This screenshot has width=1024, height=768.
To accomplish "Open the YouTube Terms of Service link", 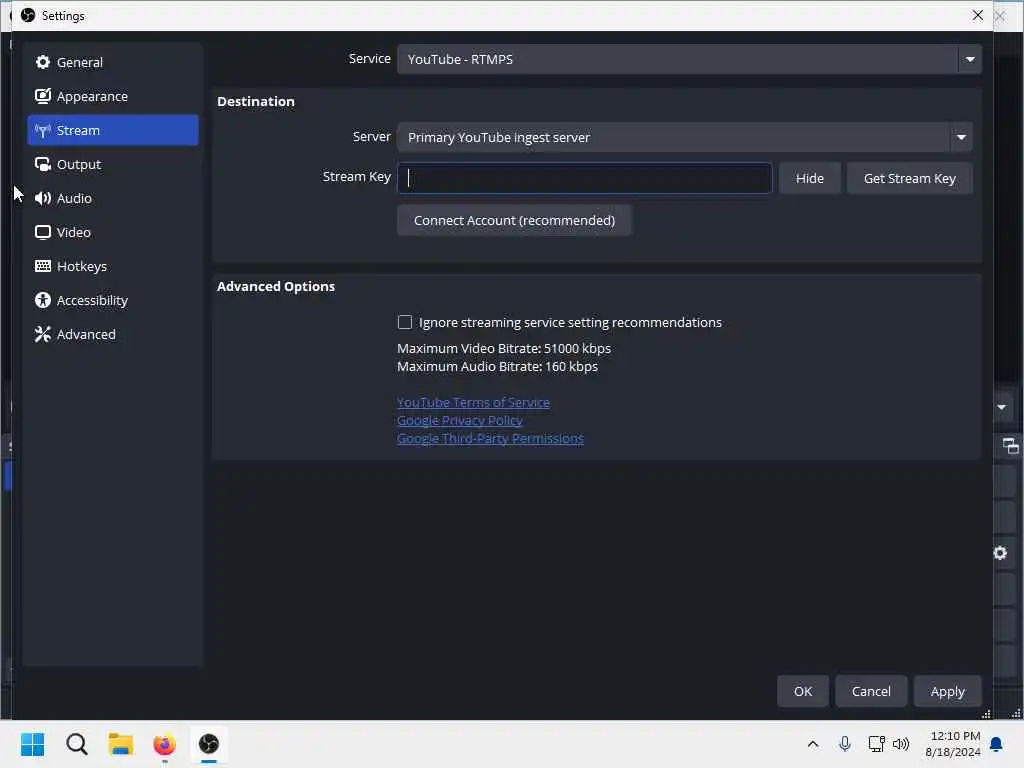I will (473, 402).
